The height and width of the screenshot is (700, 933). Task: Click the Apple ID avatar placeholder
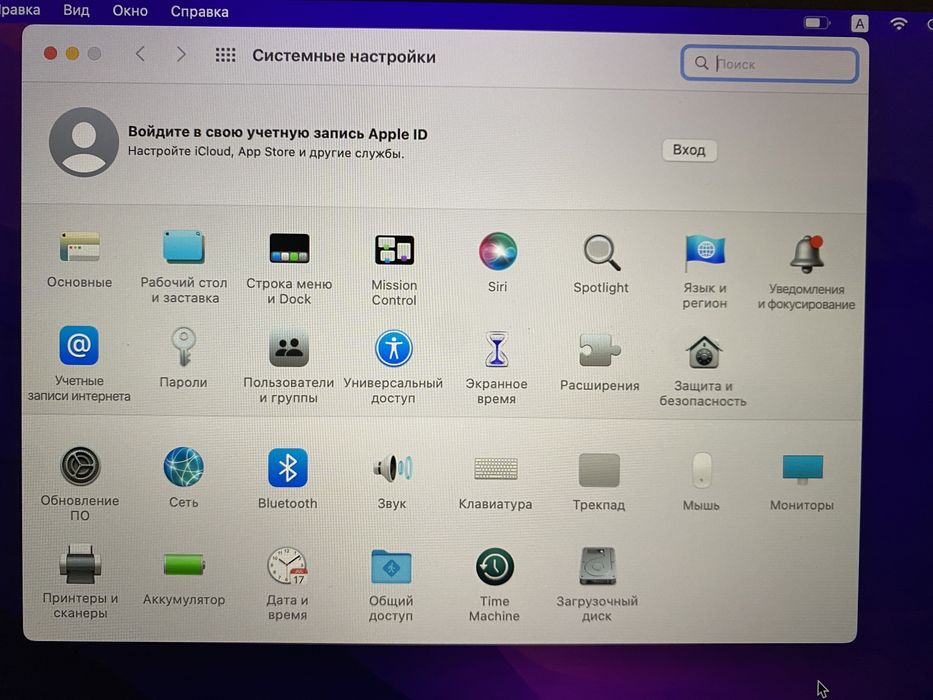84,142
